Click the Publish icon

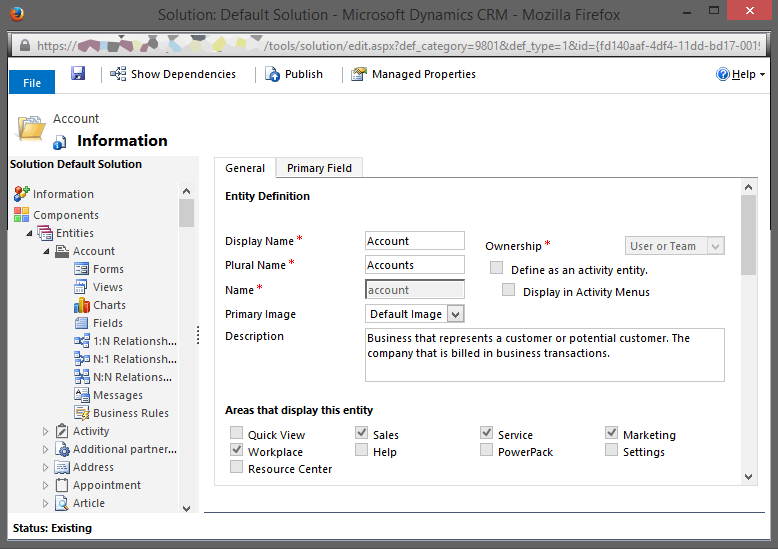pyautogui.click(x=272, y=74)
